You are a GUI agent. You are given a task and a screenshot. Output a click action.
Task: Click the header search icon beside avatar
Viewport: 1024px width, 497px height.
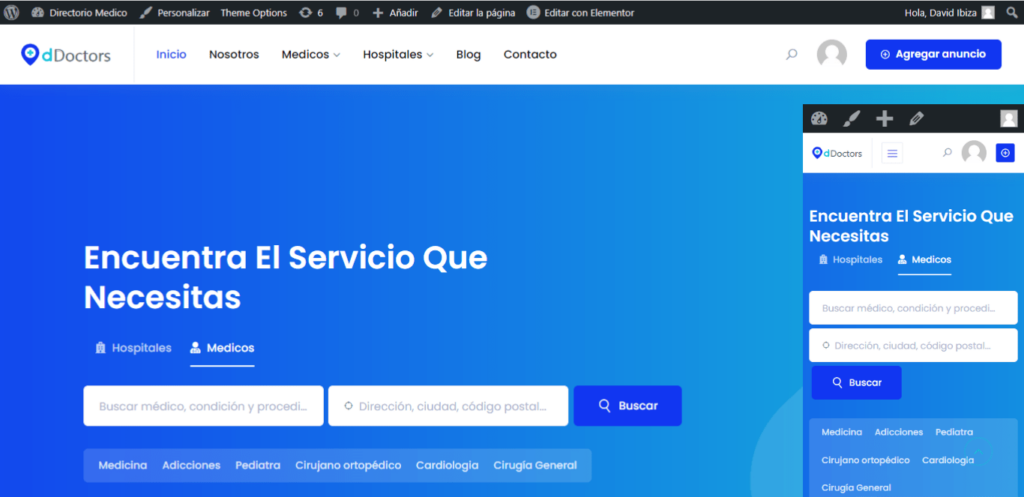(x=792, y=54)
